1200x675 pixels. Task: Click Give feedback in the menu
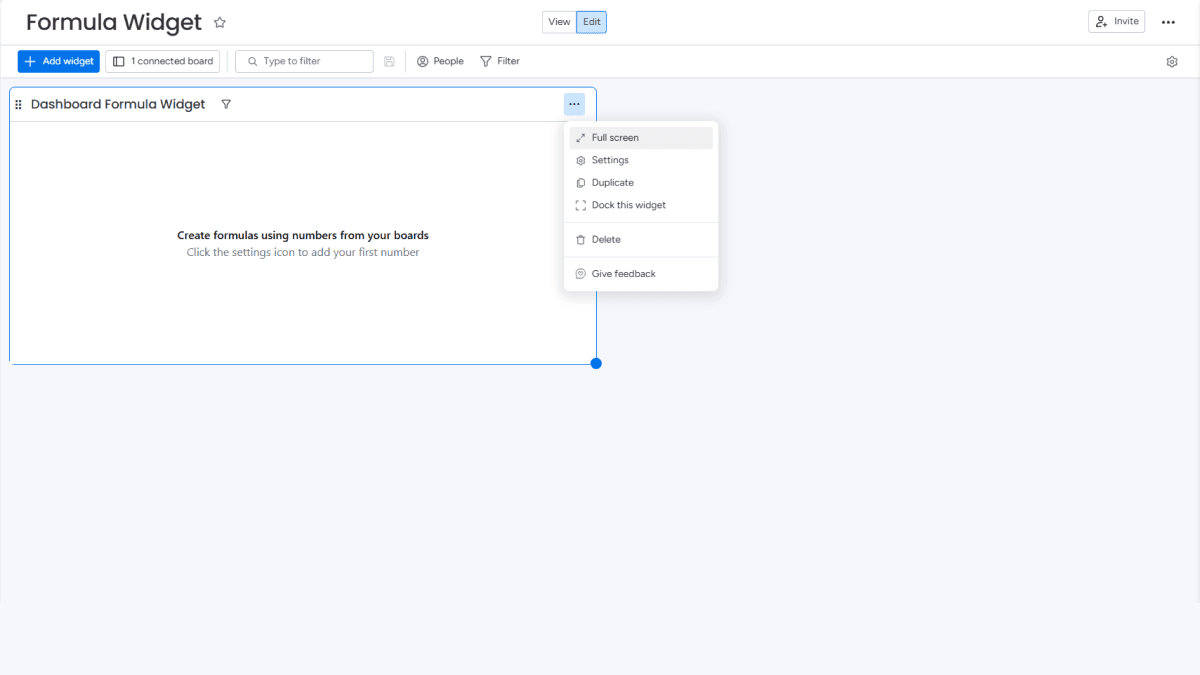coord(623,273)
